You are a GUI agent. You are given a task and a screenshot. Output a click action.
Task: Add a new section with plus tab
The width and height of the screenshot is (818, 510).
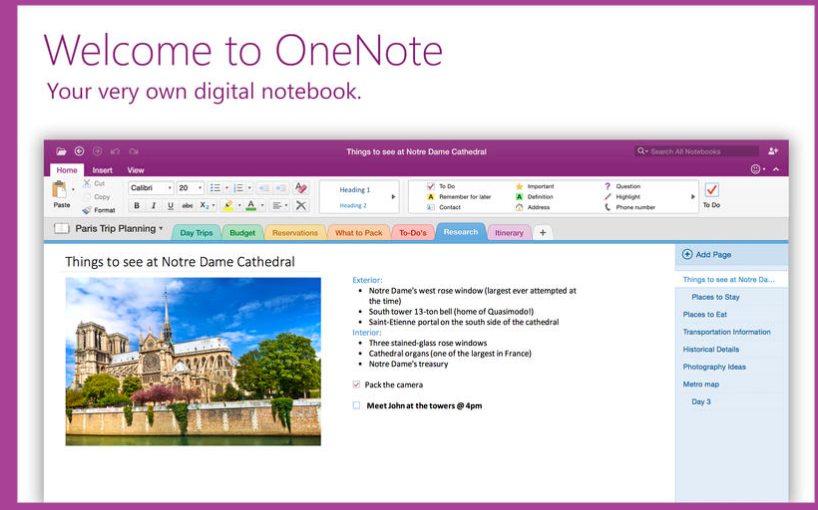543,233
